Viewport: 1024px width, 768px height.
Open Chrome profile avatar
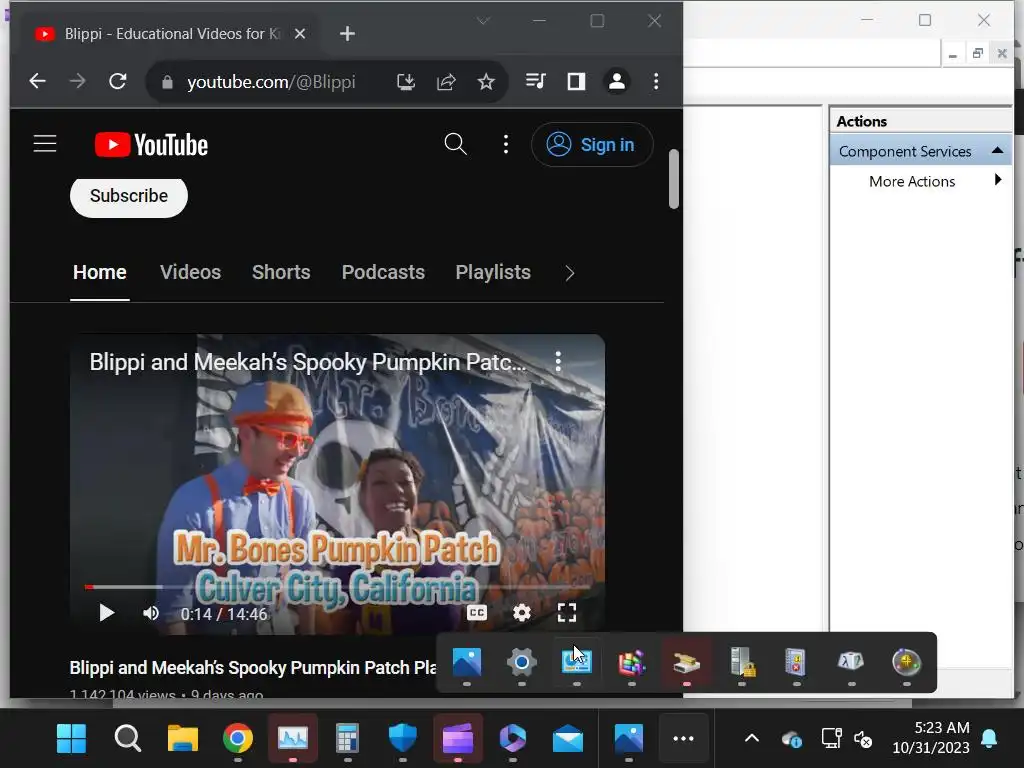[616, 81]
